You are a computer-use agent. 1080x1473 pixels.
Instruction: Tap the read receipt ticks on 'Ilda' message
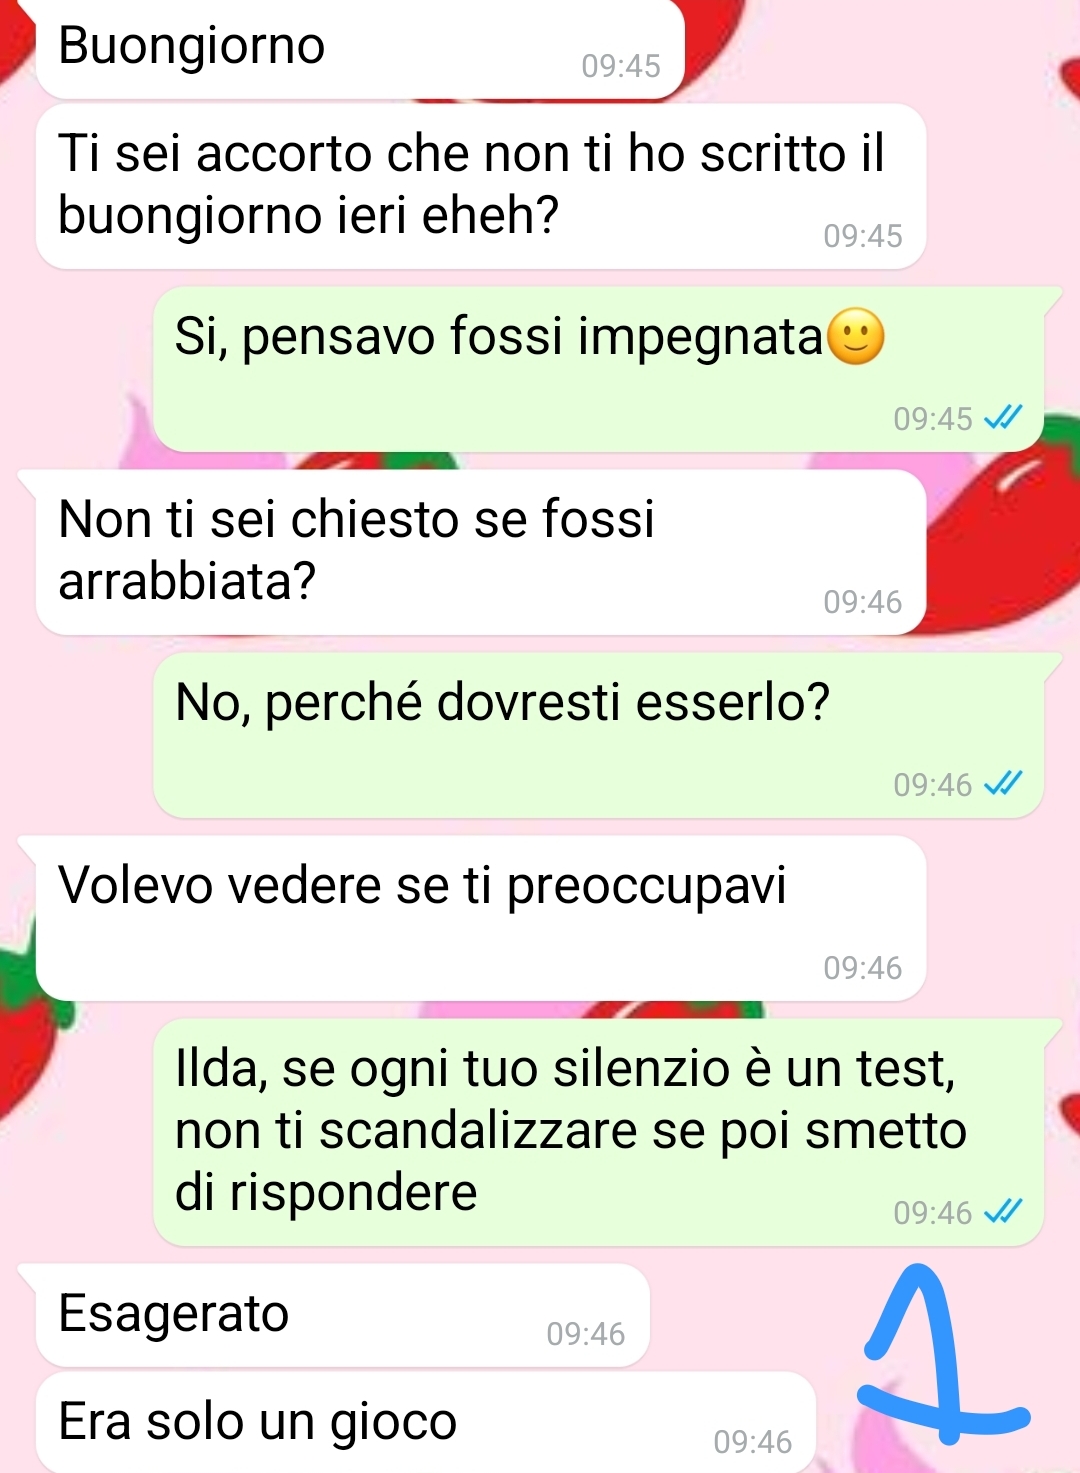pyautogui.click(x=1003, y=1212)
